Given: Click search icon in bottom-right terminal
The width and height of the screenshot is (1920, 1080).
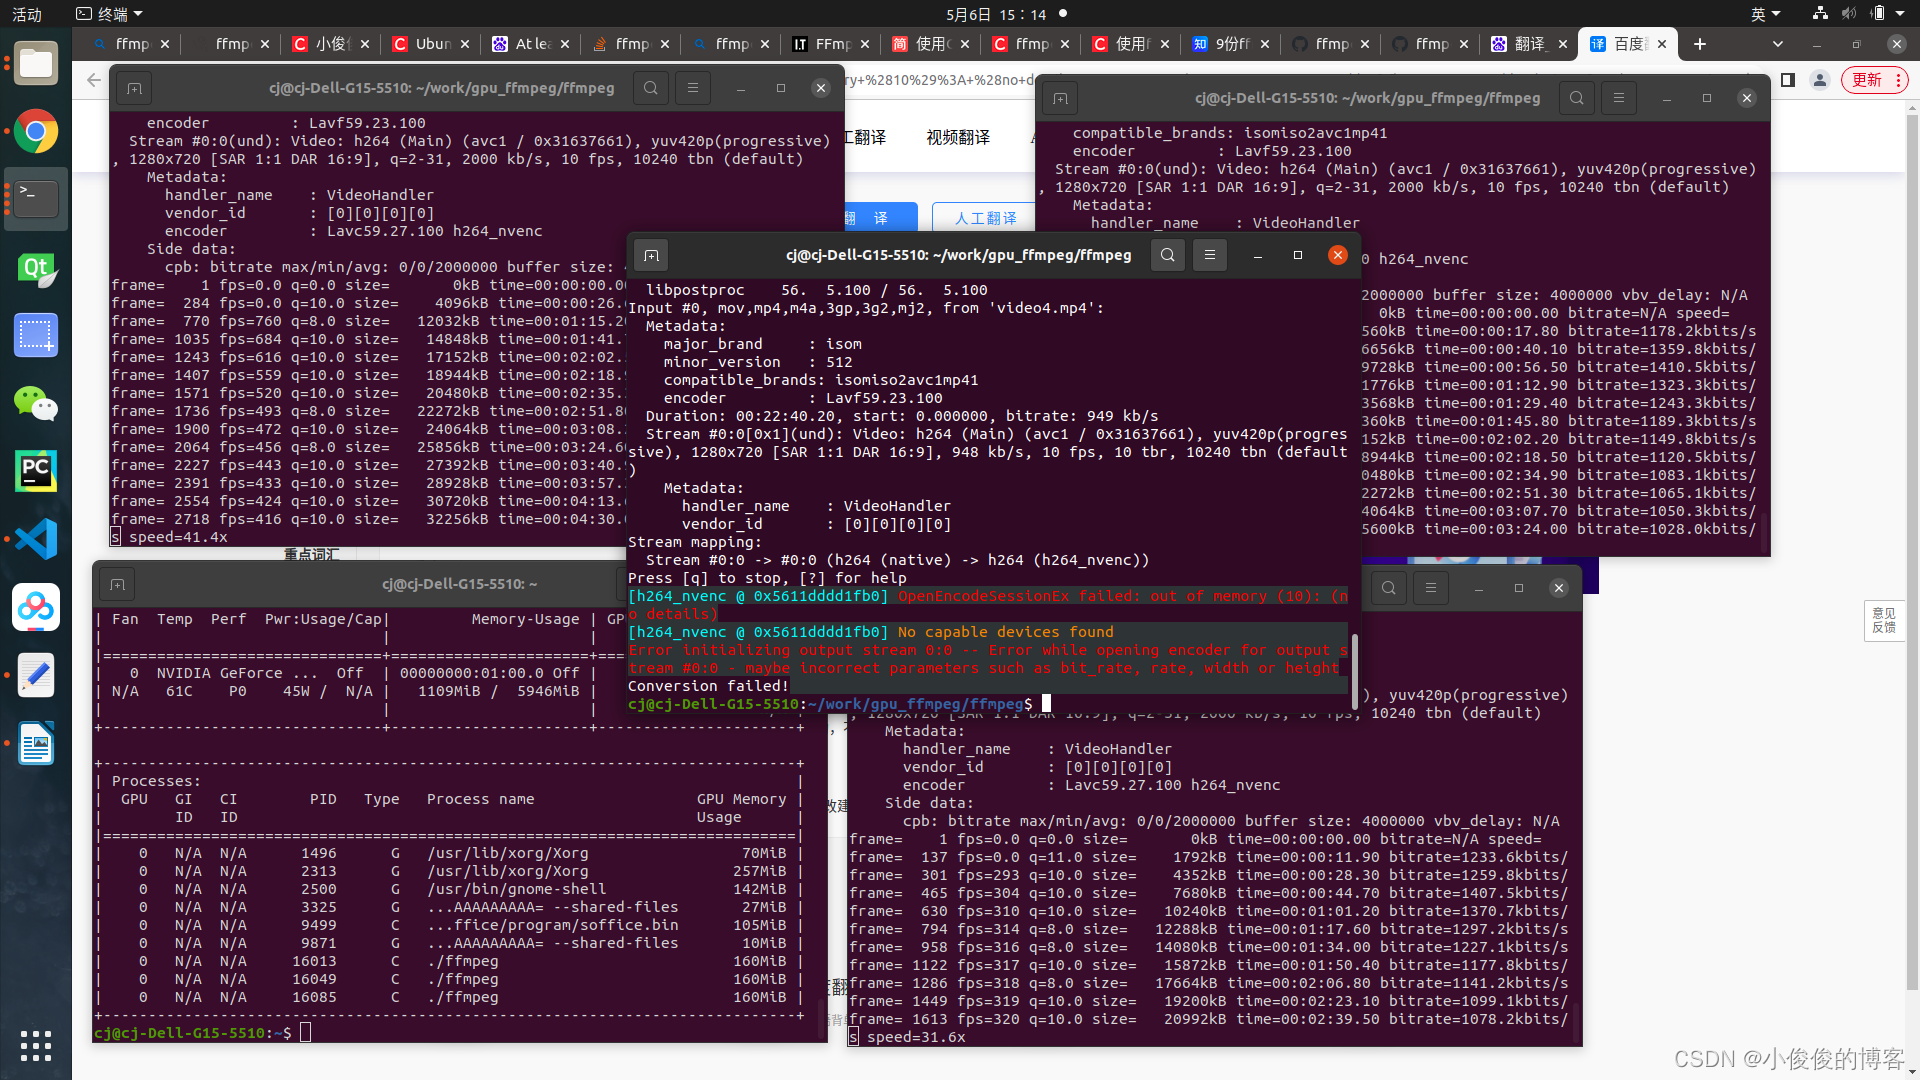Looking at the screenshot, I should coord(1389,588).
